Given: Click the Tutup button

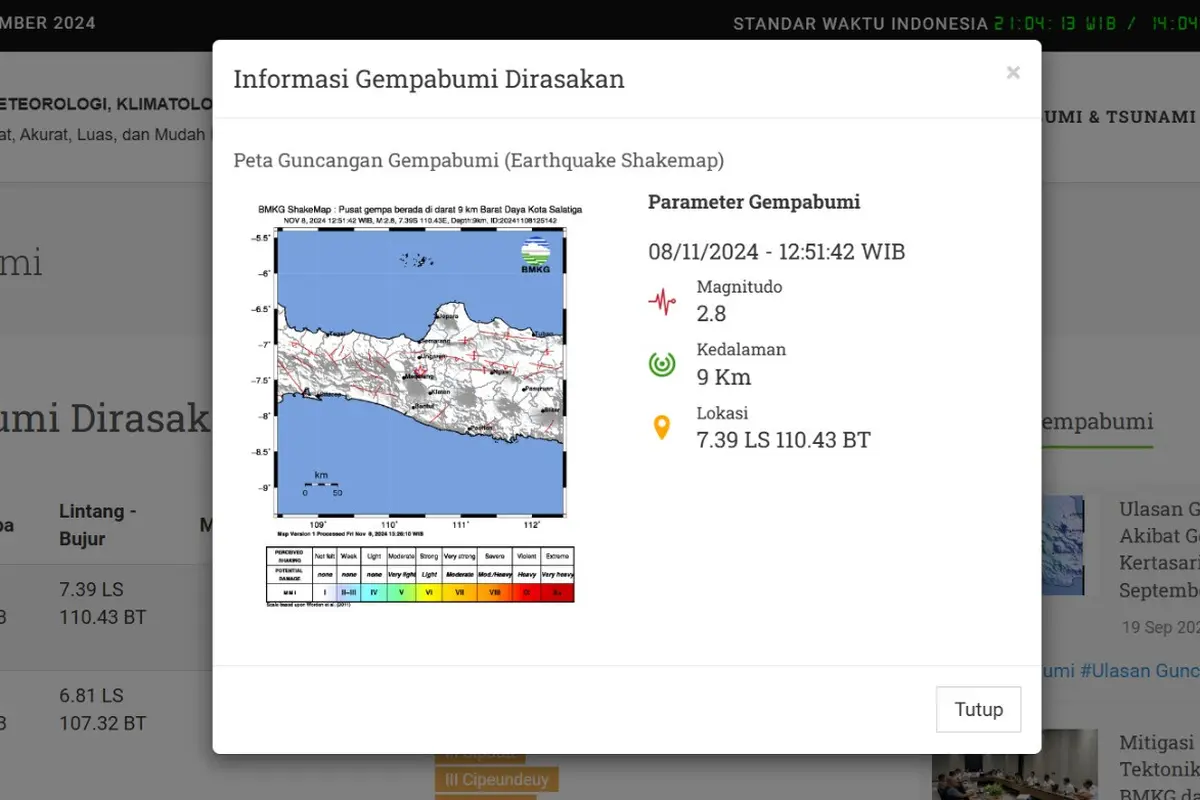Looking at the screenshot, I should coord(978,709).
